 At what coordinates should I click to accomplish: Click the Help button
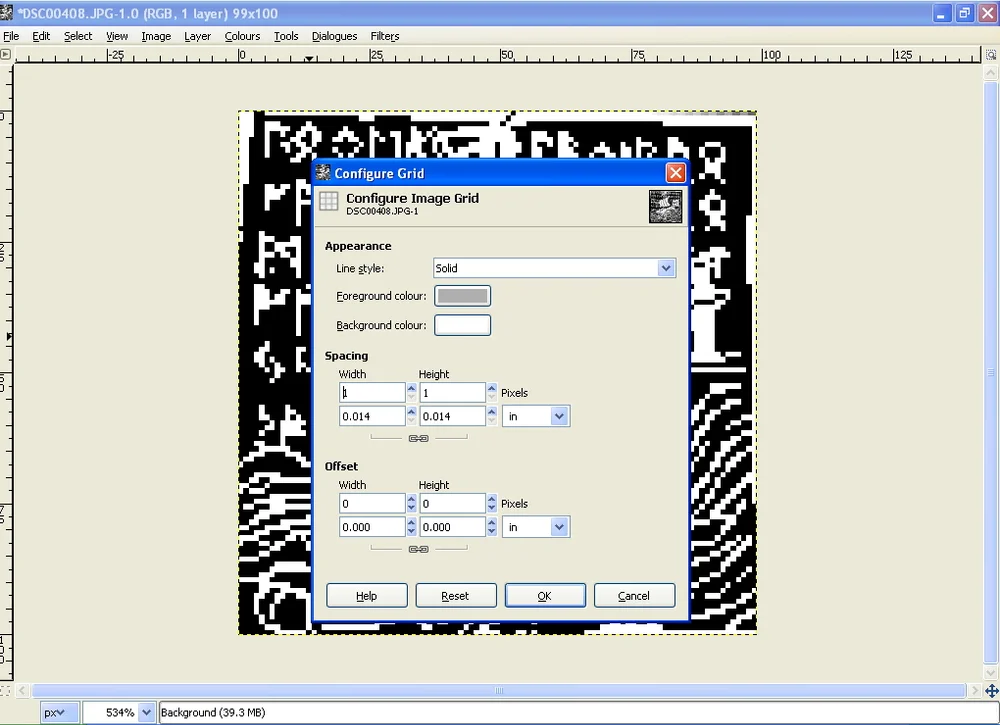[366, 595]
